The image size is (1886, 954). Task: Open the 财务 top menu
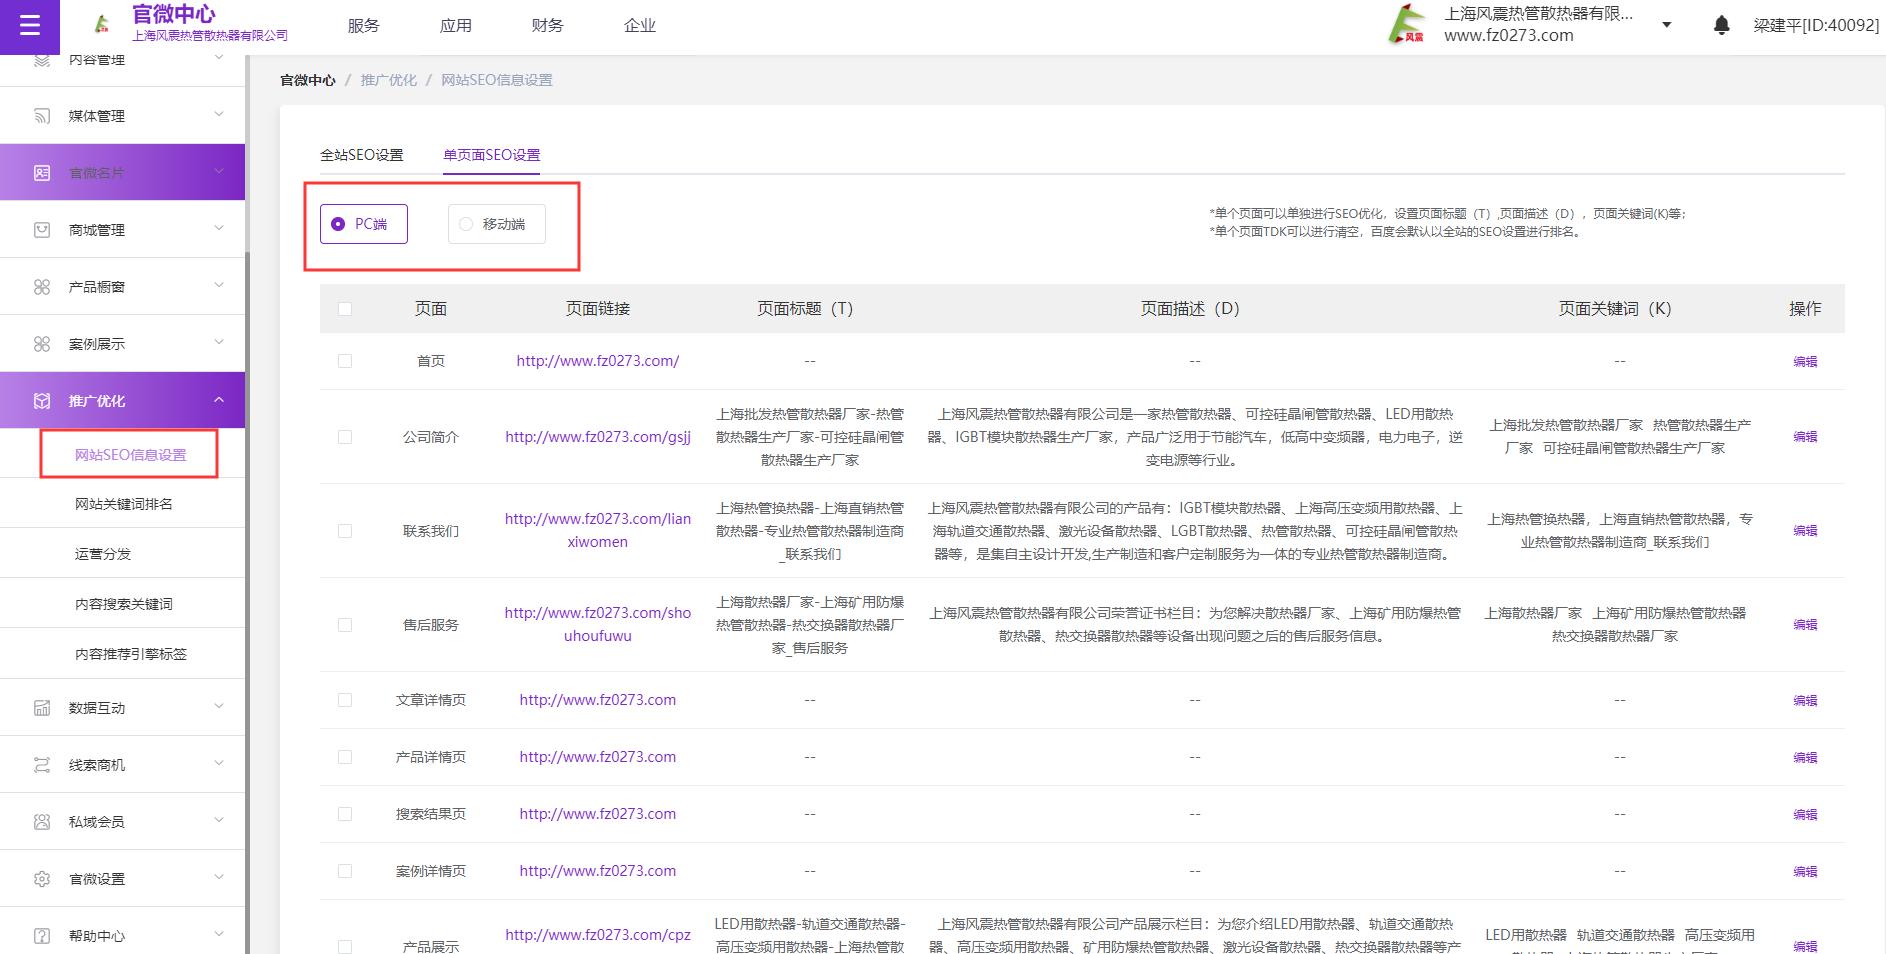click(548, 26)
